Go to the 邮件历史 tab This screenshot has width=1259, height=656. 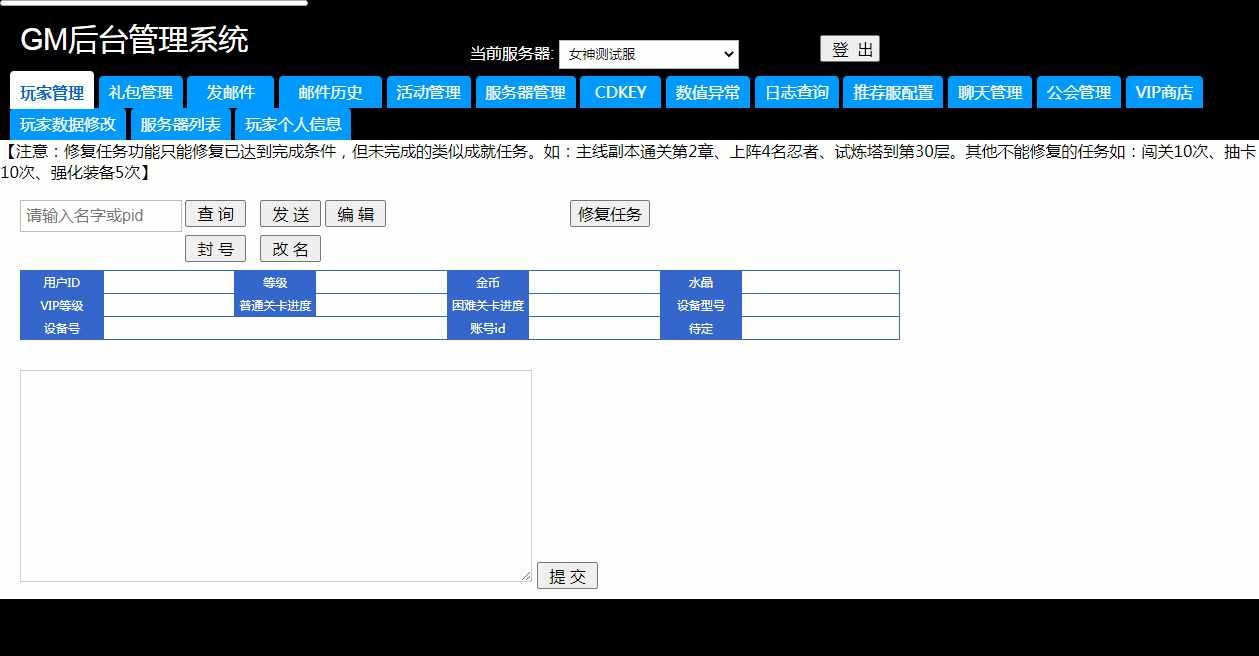(330, 92)
